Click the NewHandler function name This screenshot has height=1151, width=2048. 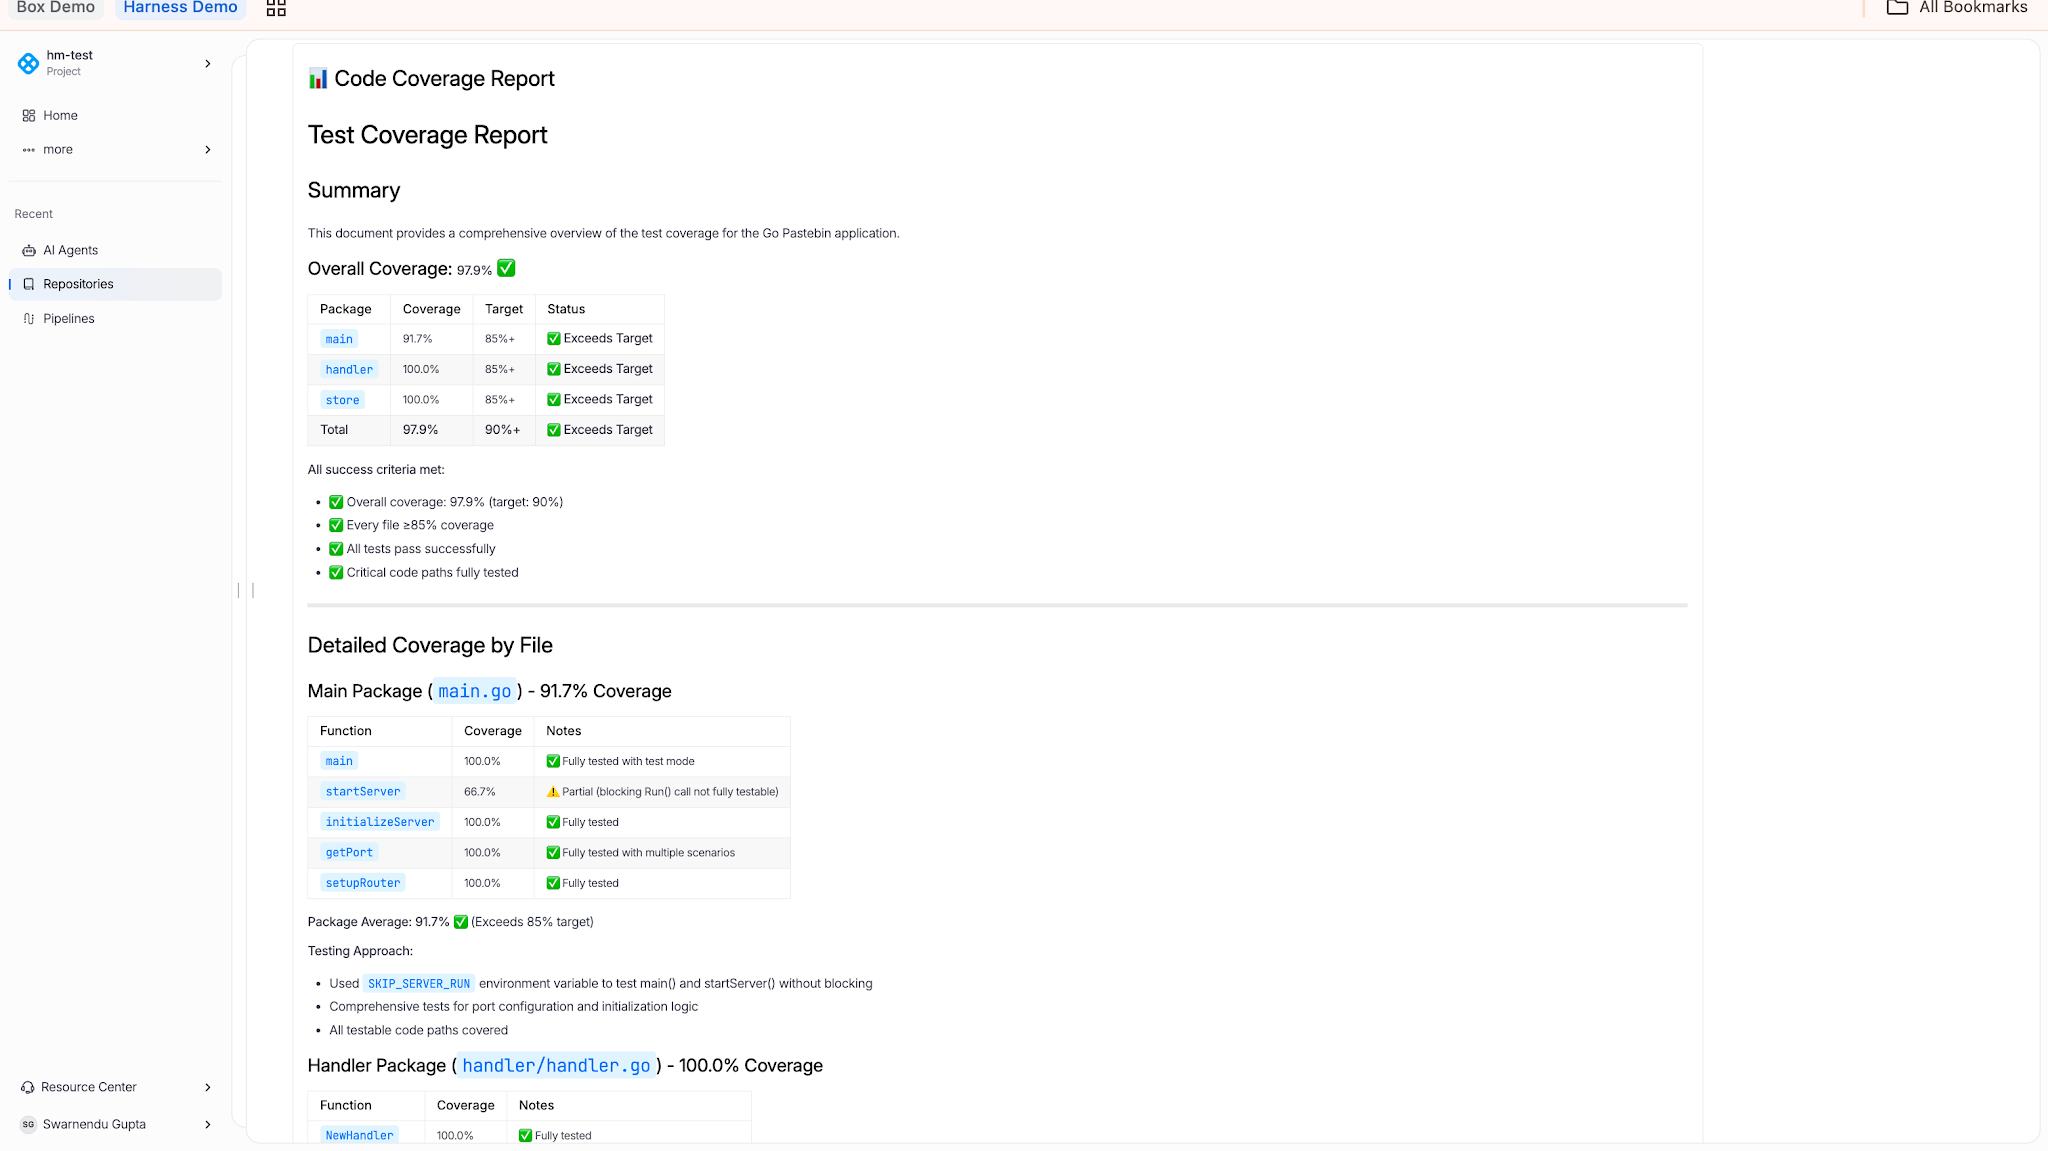359,1136
